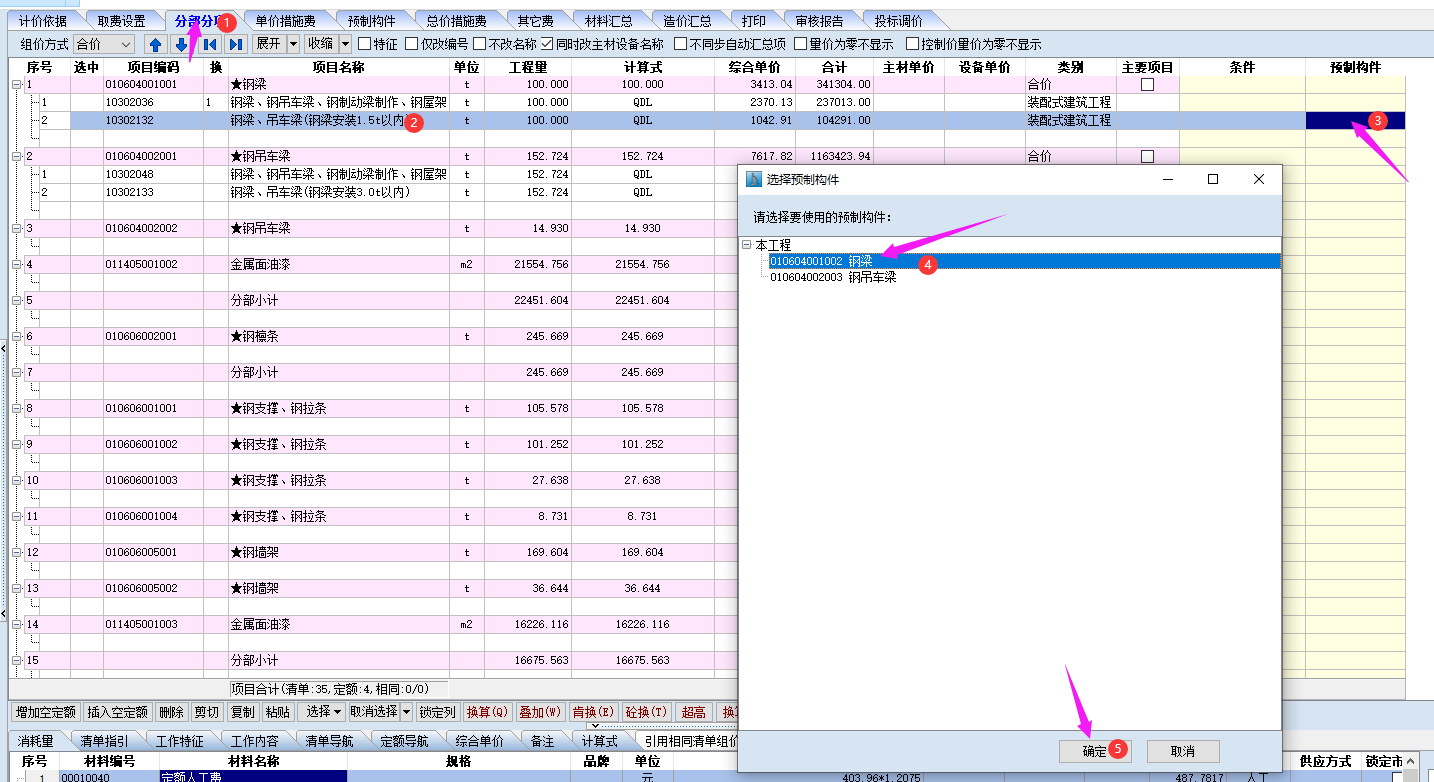Click the 选择预制构件 dialog title icon
The width and height of the screenshot is (1434, 782).
pos(755,179)
